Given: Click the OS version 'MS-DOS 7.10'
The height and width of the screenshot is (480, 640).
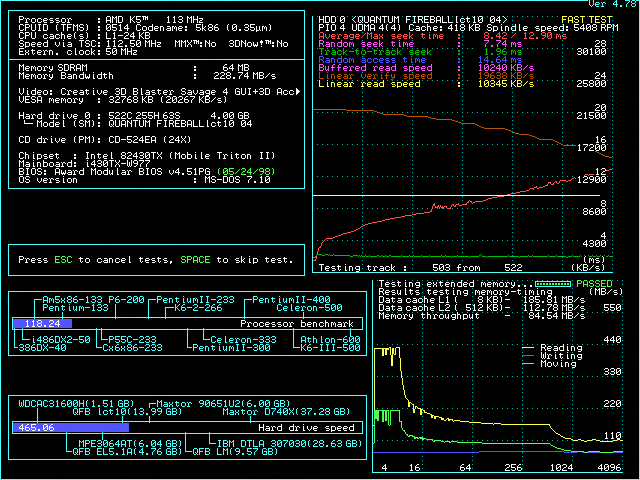Looking at the screenshot, I should pyautogui.click(x=237, y=180).
